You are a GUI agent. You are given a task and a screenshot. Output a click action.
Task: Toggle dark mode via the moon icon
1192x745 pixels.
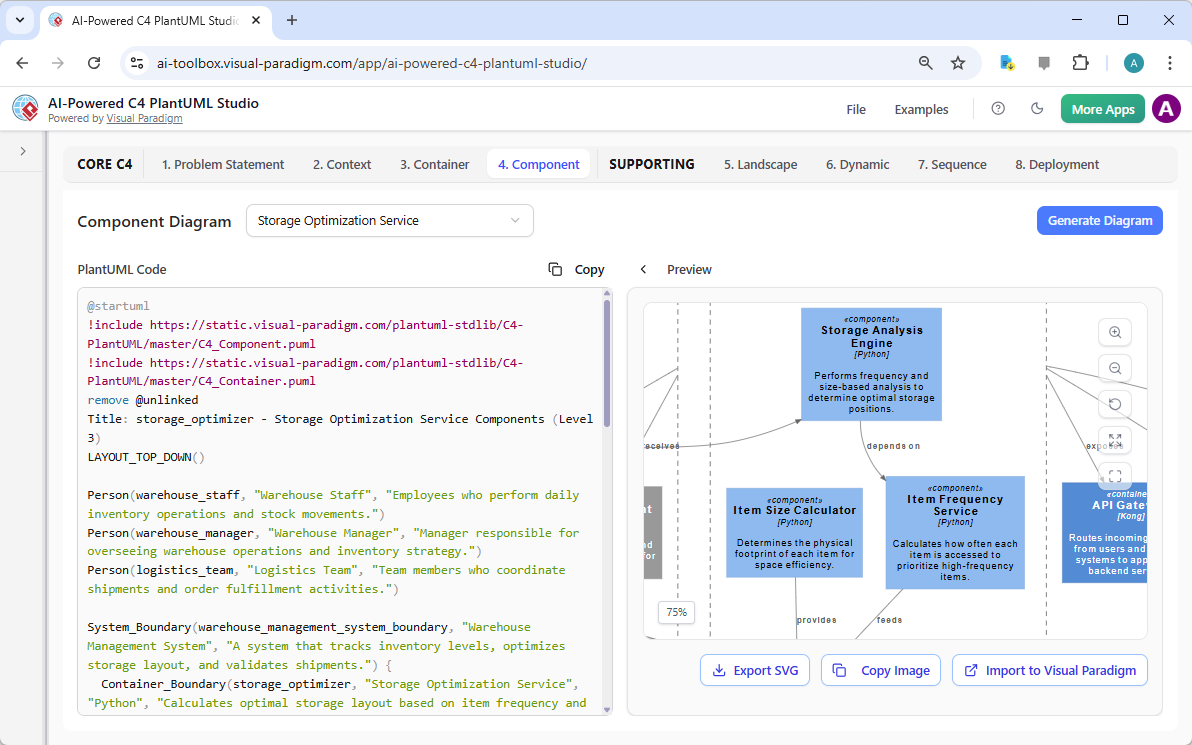pos(1037,109)
